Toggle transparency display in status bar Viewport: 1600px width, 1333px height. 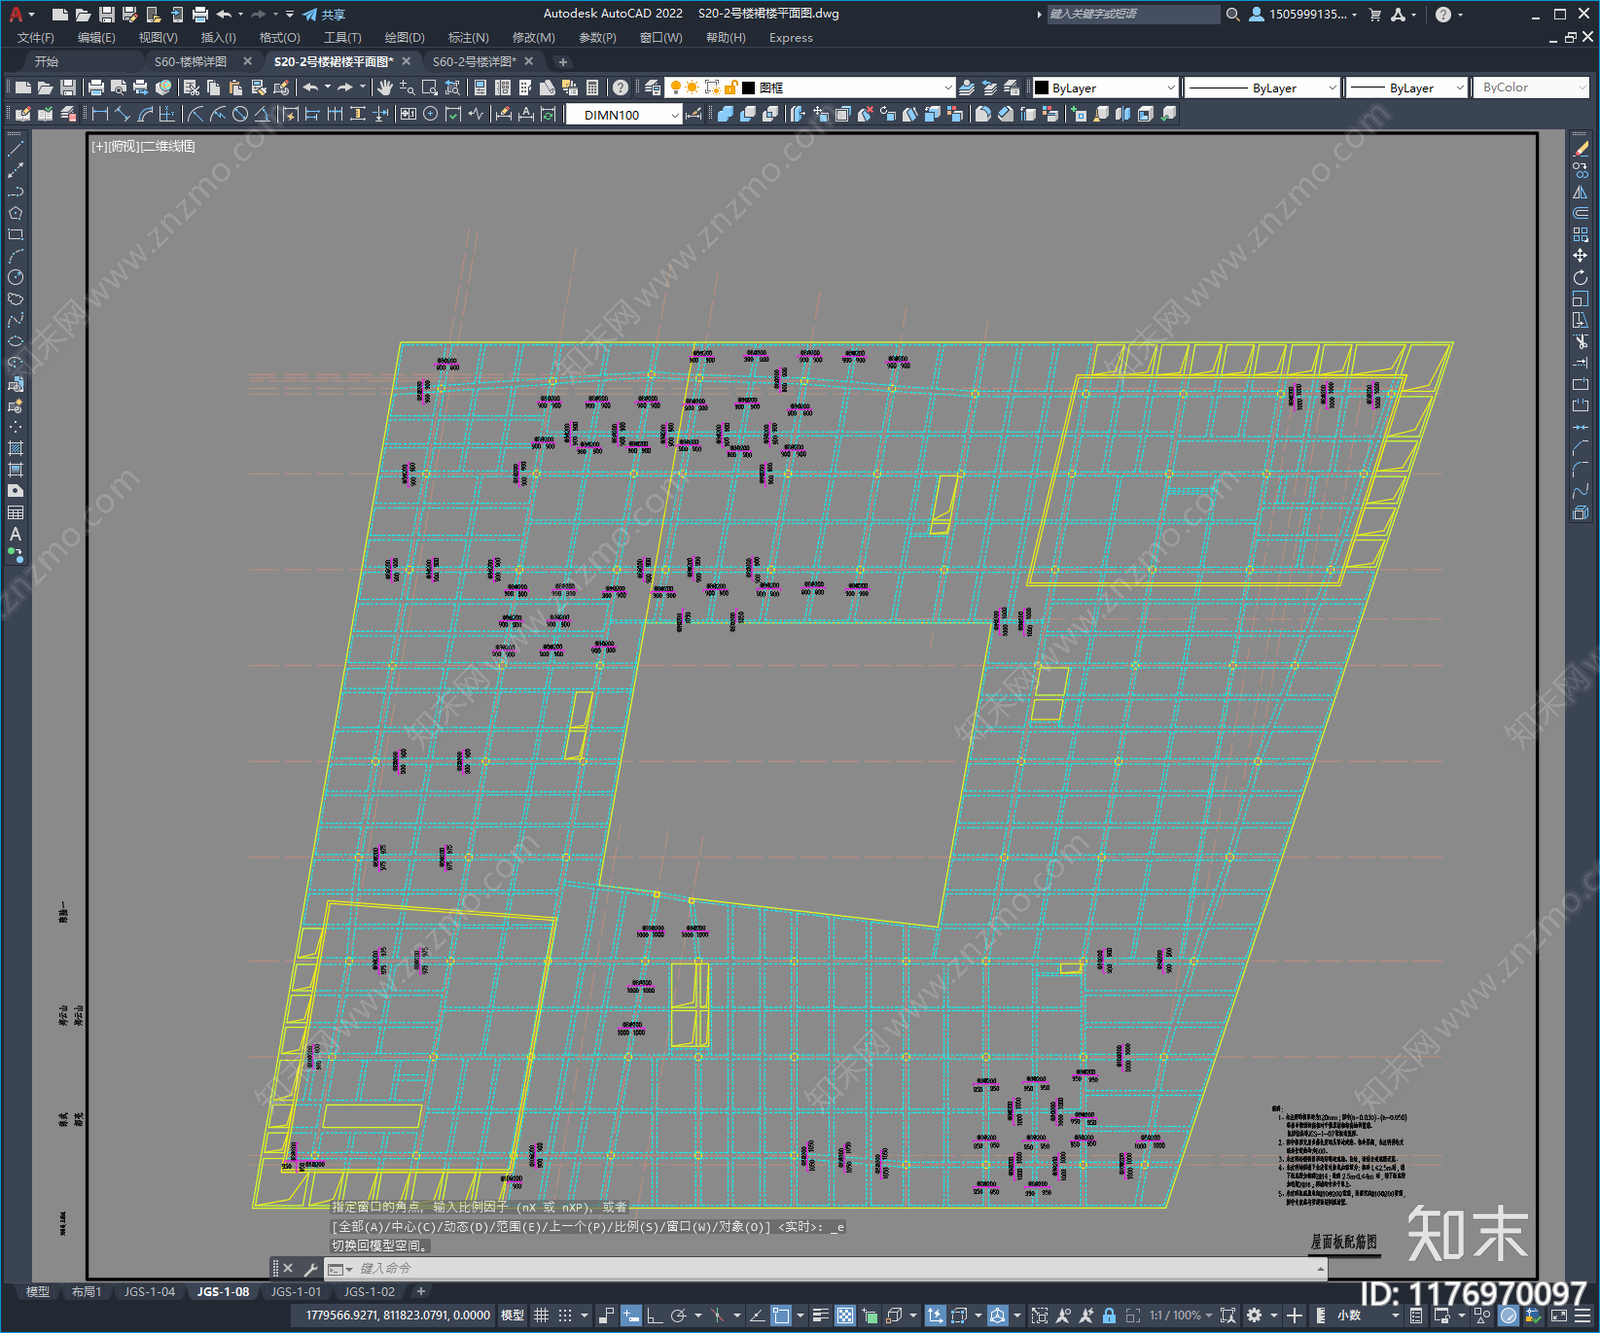pos(845,1315)
